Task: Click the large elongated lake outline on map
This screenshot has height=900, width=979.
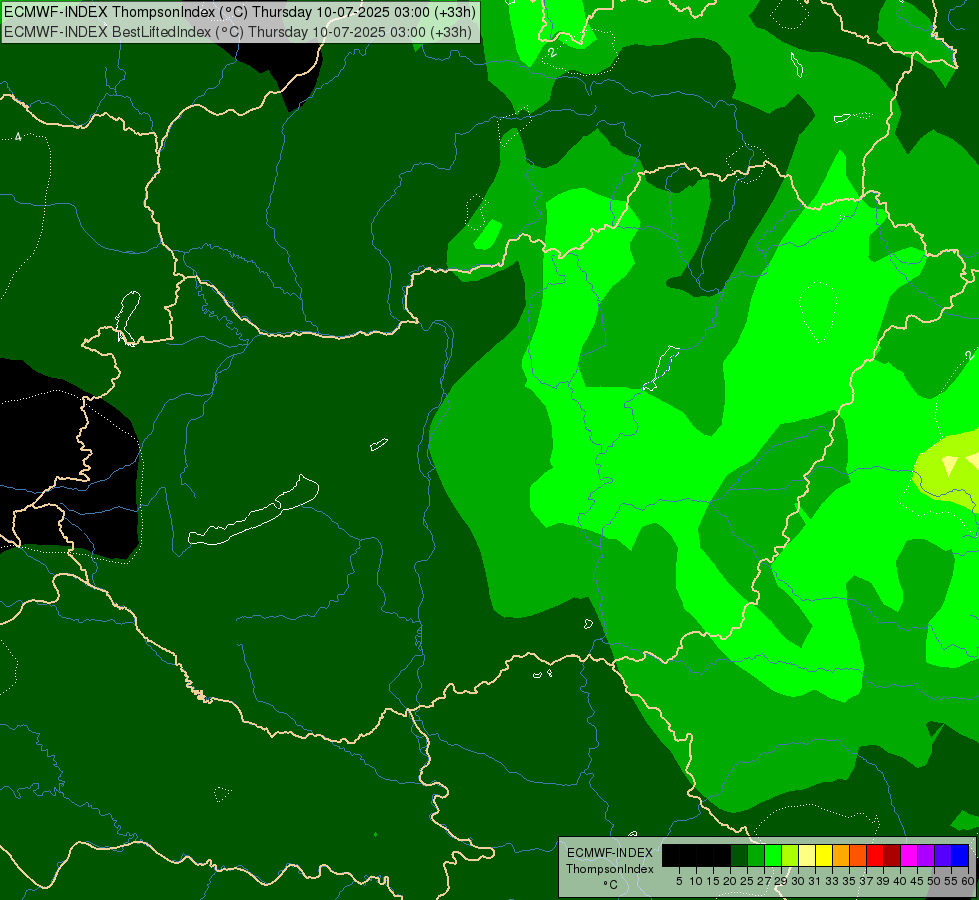Action: pyautogui.click(x=254, y=511)
